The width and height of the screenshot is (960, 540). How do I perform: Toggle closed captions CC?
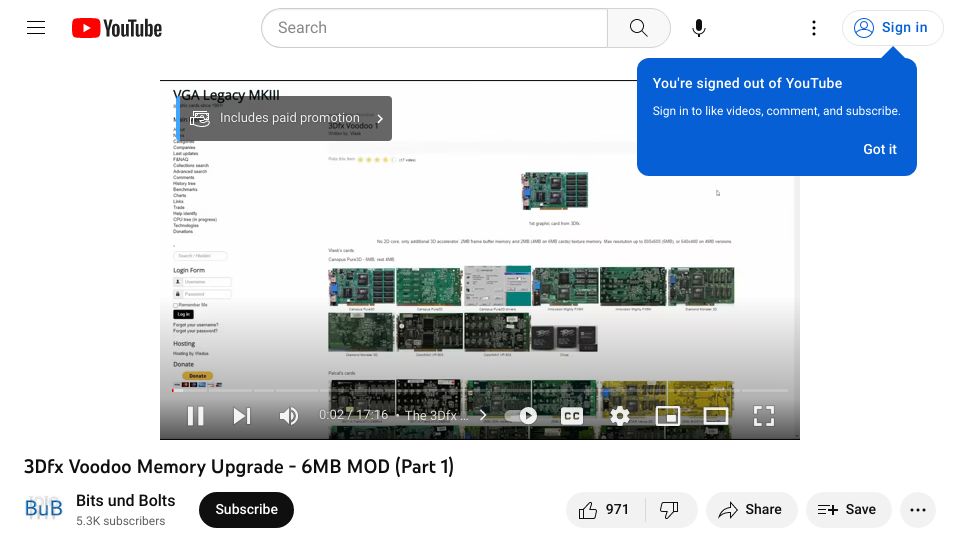pos(571,416)
